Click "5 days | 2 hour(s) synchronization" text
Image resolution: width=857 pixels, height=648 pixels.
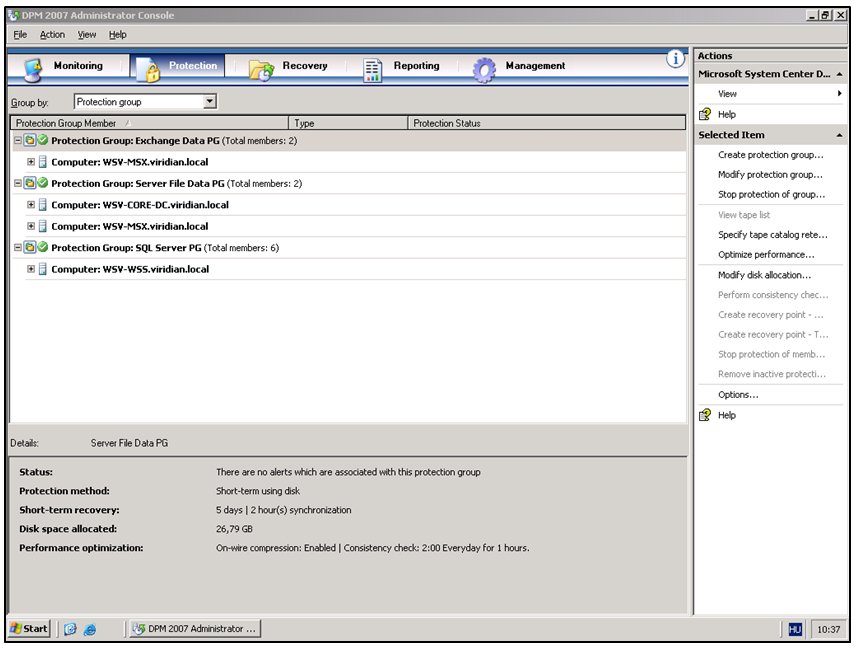coord(283,510)
